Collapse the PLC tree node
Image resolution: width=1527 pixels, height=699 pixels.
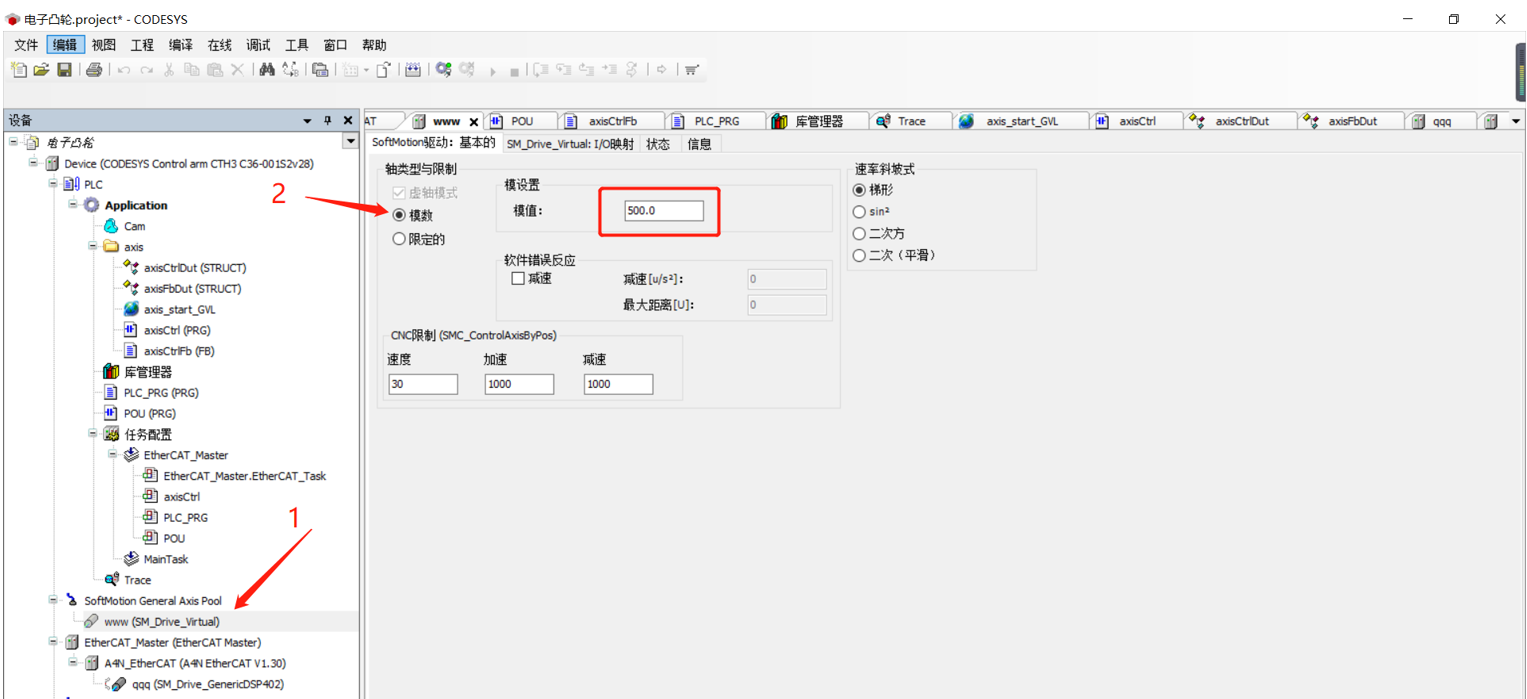click(x=54, y=184)
